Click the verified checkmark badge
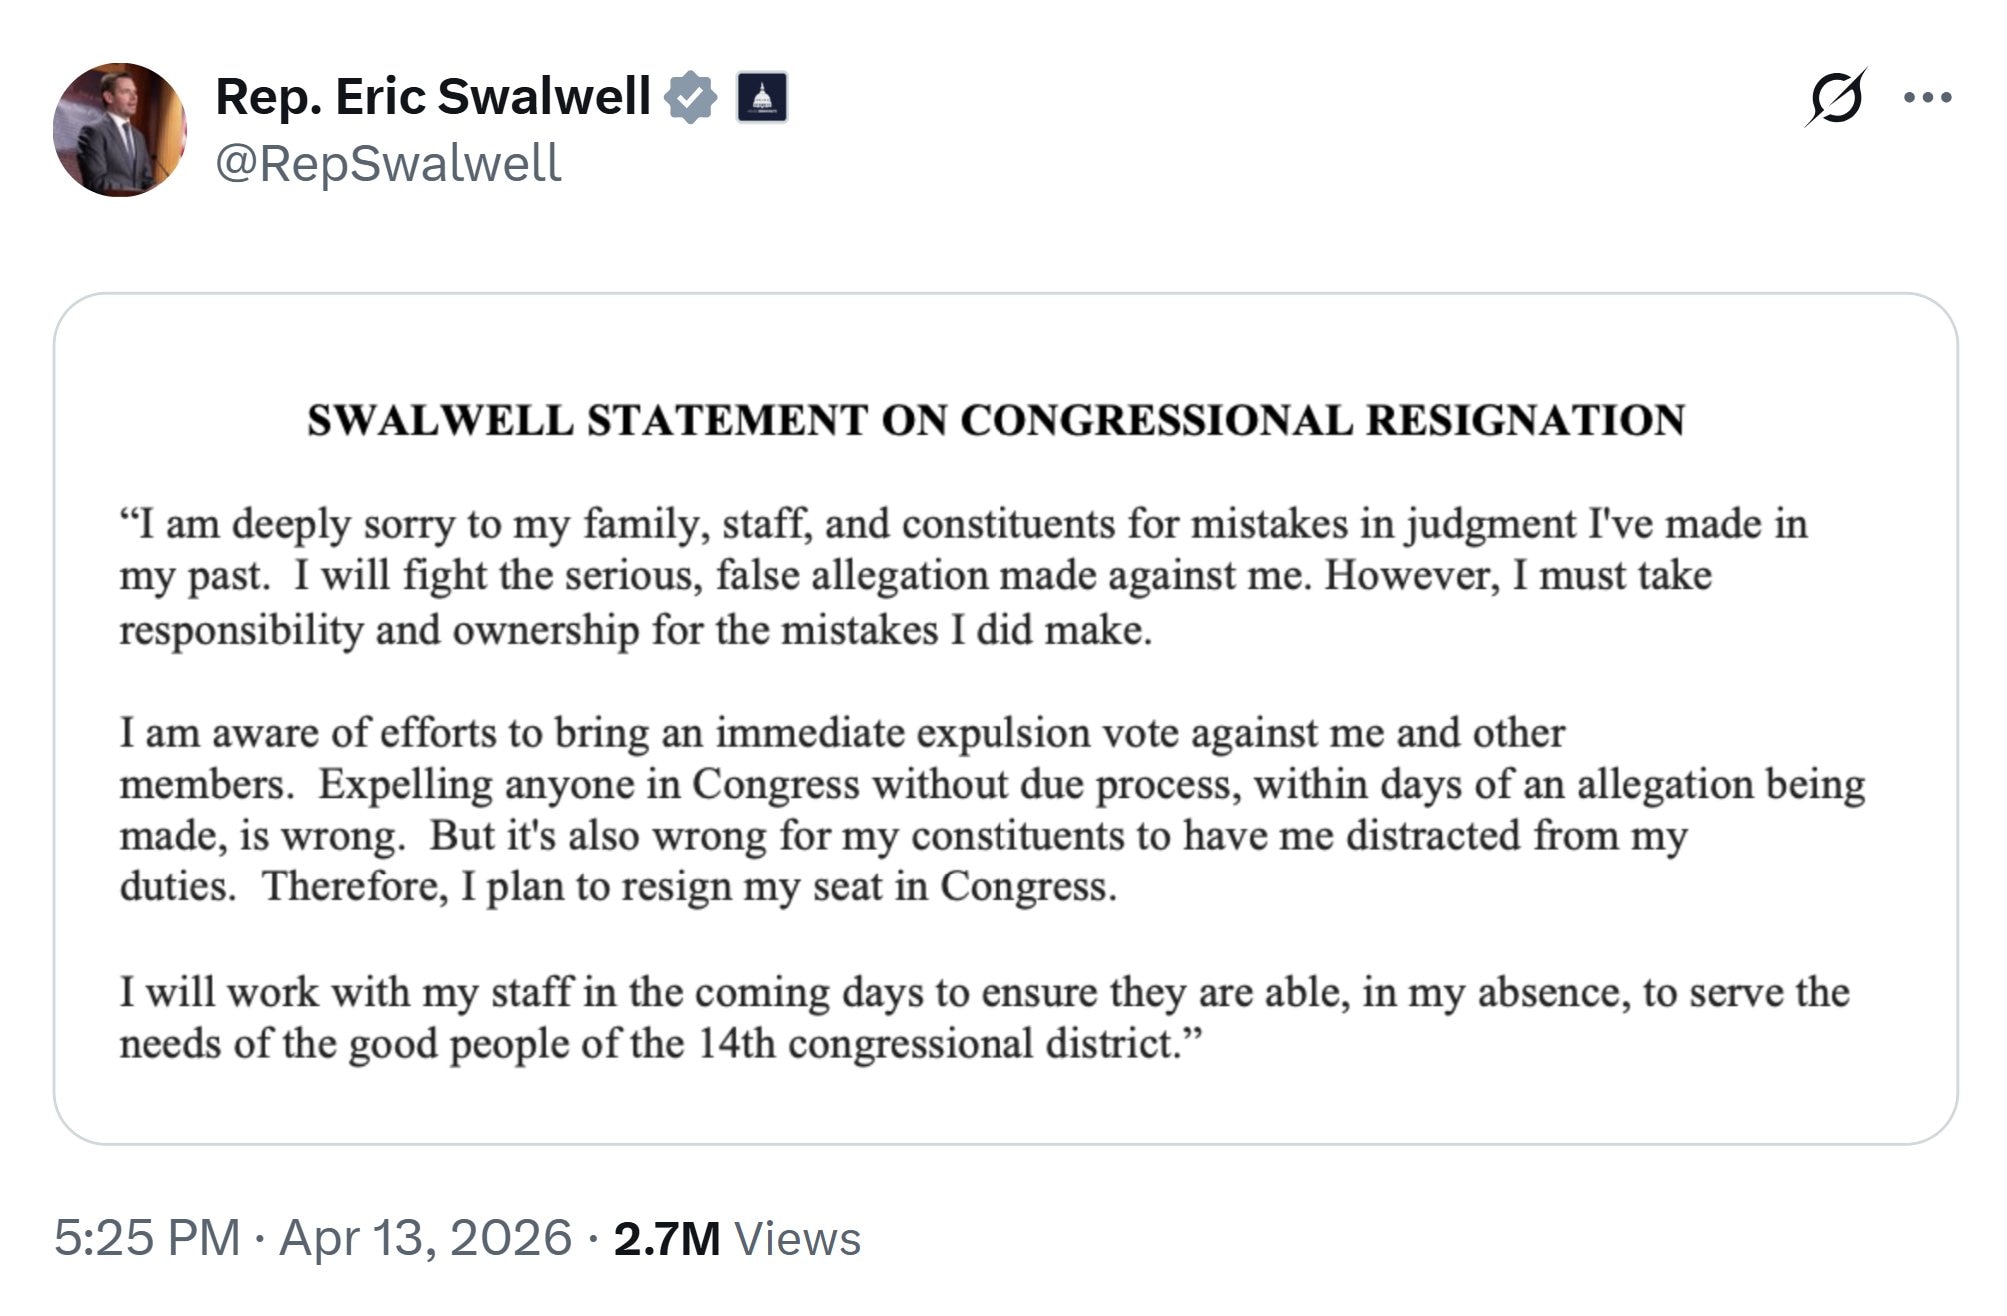 coord(689,97)
